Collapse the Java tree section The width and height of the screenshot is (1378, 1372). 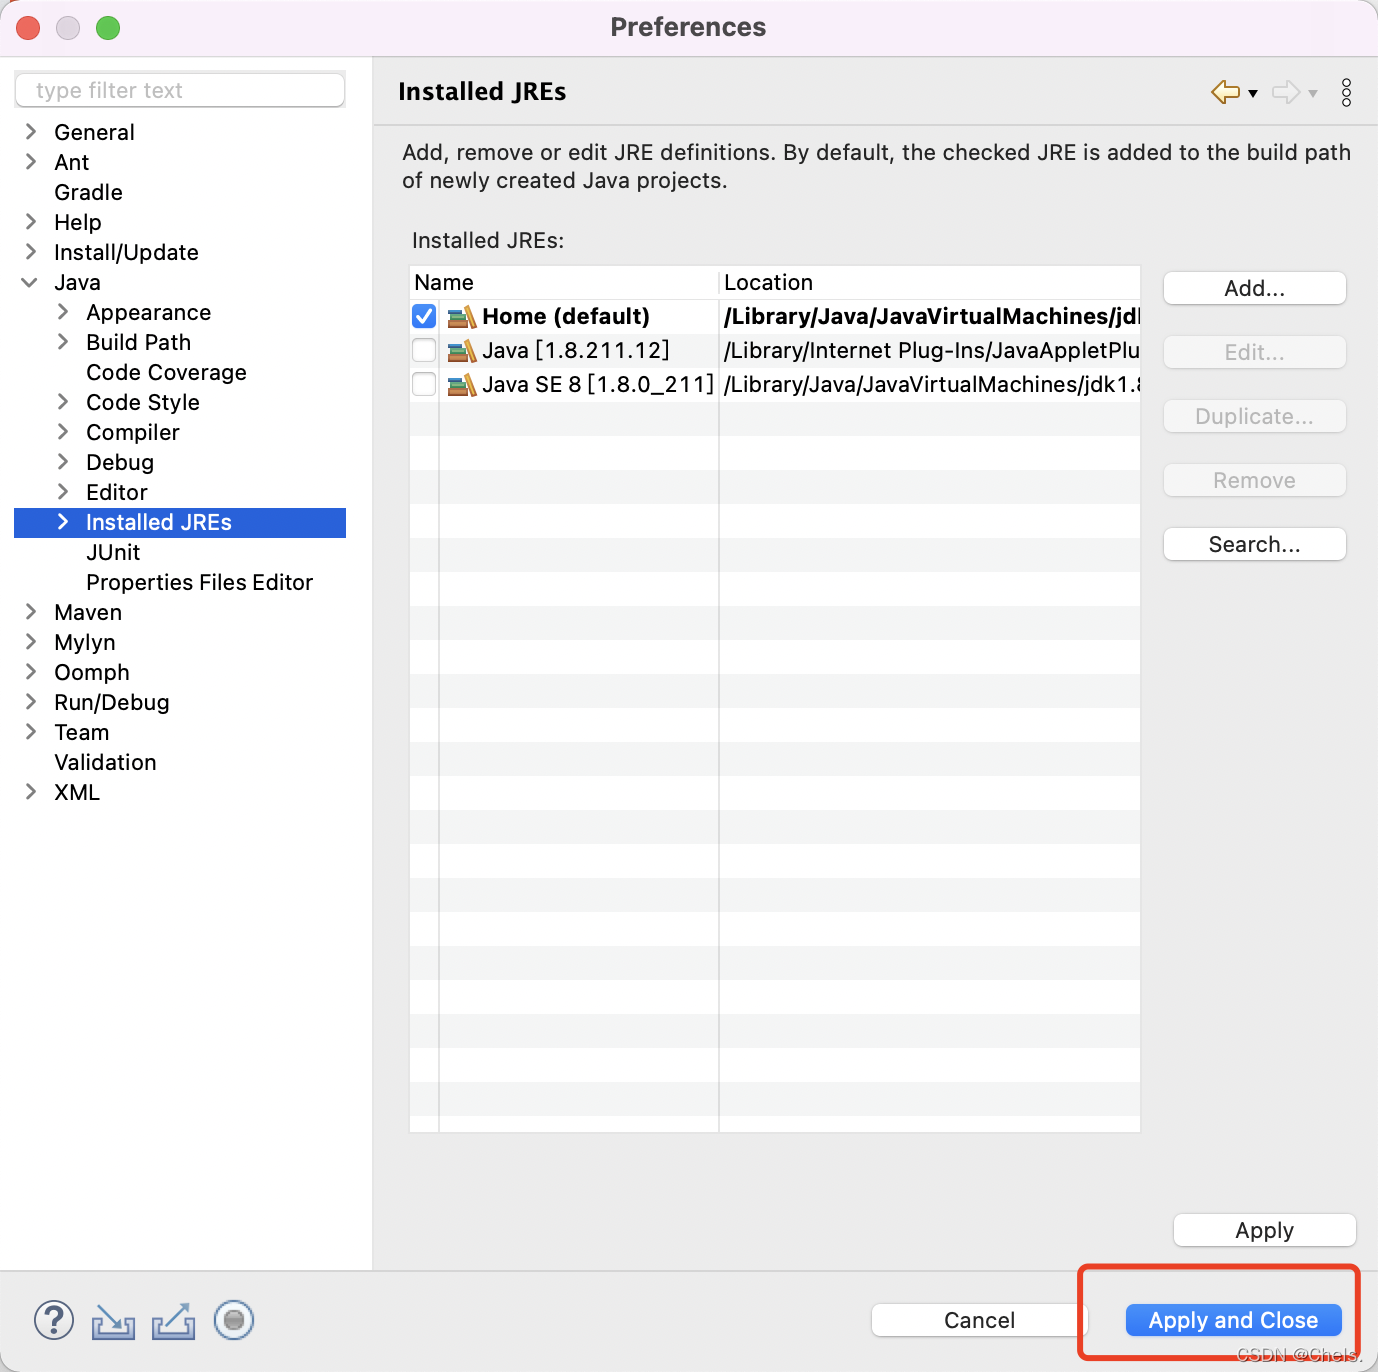(28, 282)
